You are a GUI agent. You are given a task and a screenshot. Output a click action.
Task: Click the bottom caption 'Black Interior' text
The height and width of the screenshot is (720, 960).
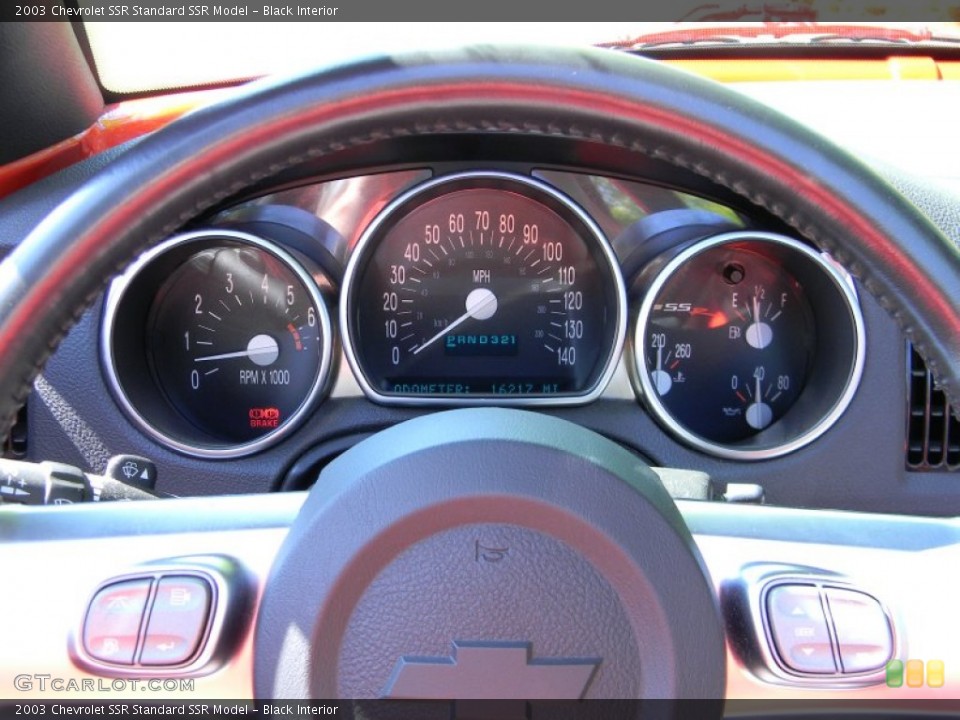pos(301,710)
